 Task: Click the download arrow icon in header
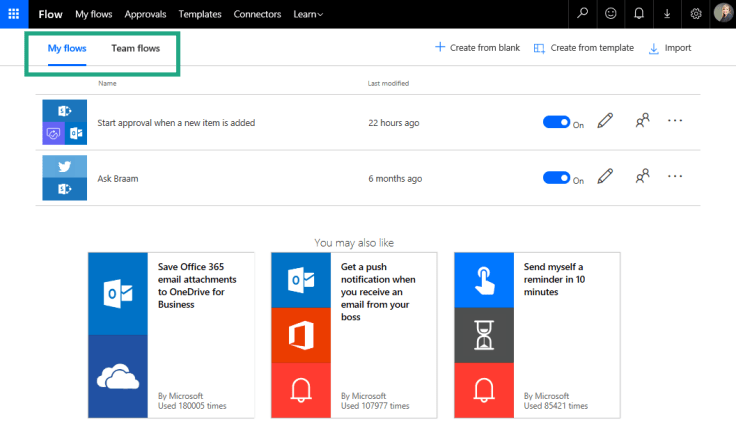coord(667,14)
